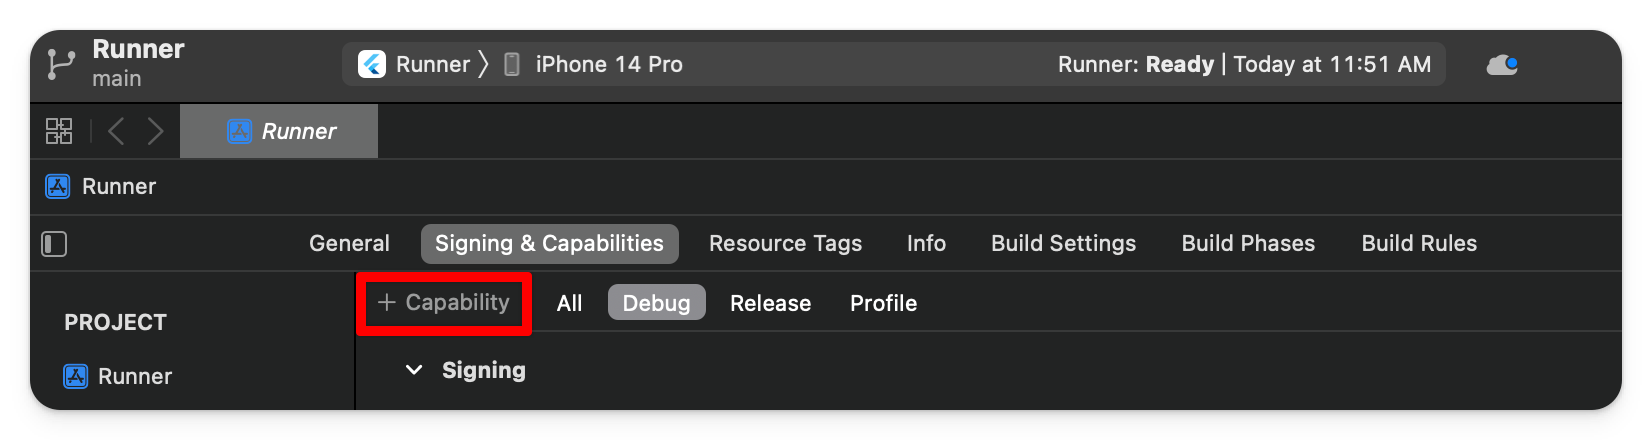1652x440 pixels.
Task: Go forward with the right chevron arrow
Action: [x=155, y=131]
